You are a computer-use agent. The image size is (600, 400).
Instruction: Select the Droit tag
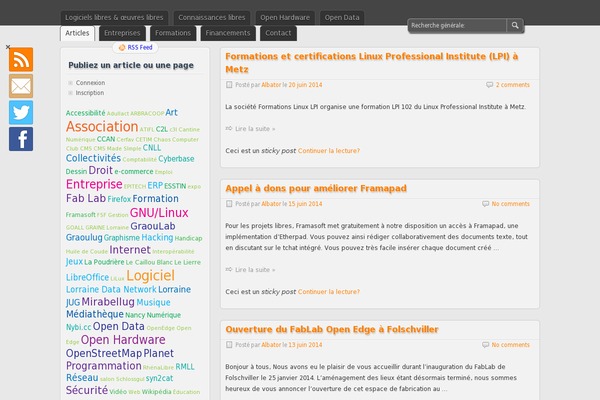tap(101, 170)
